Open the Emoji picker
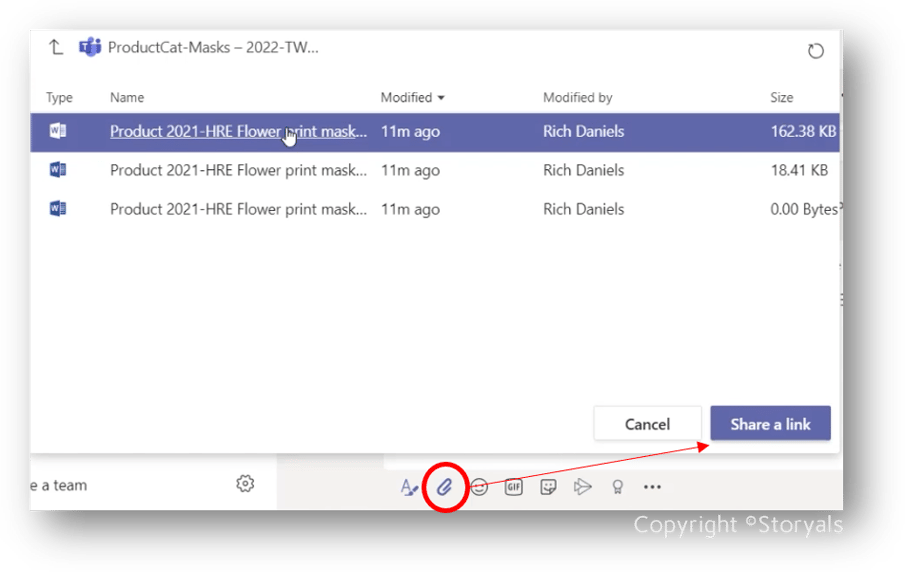This screenshot has height=572, width=905. click(479, 487)
